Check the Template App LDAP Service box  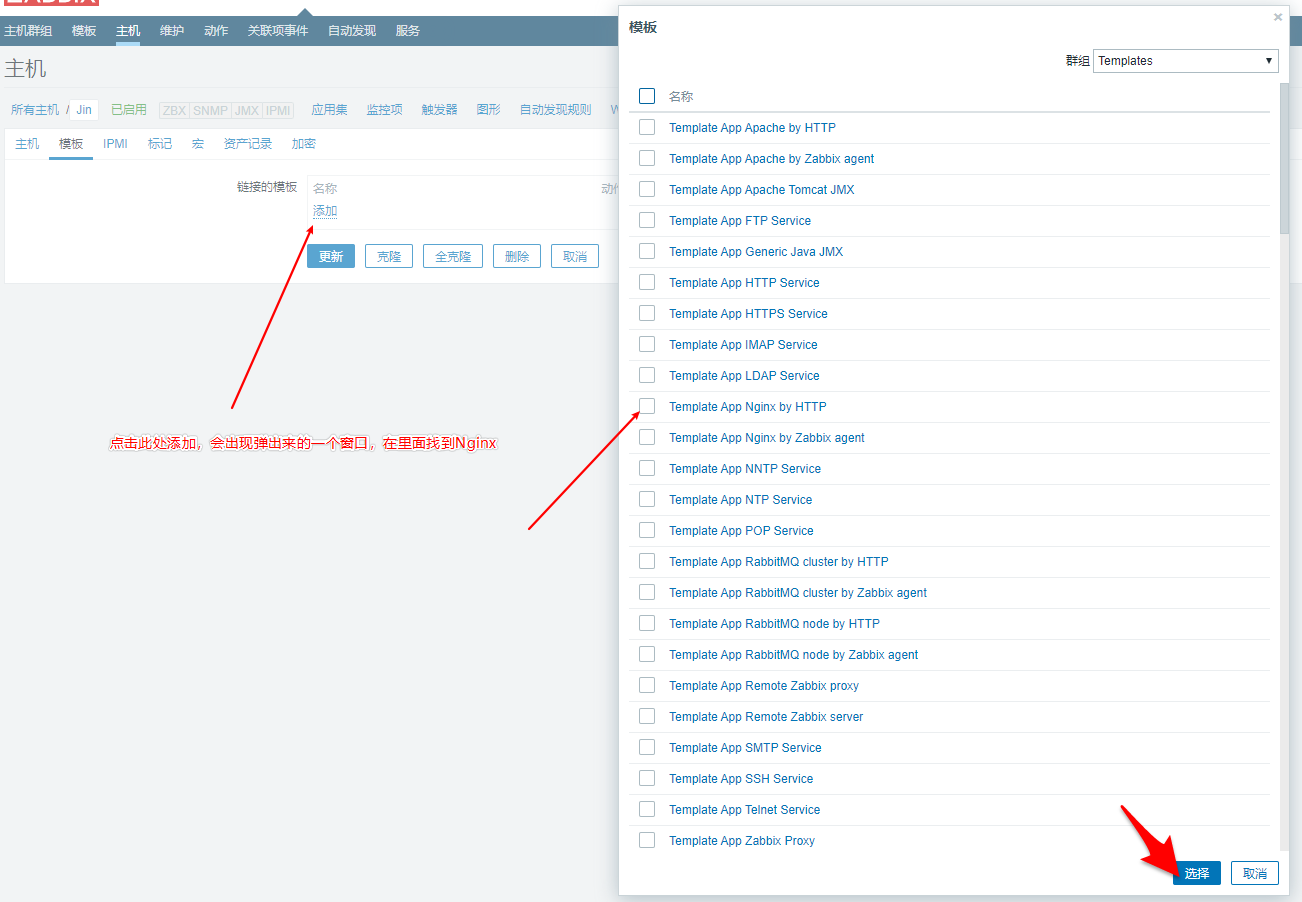pos(647,375)
